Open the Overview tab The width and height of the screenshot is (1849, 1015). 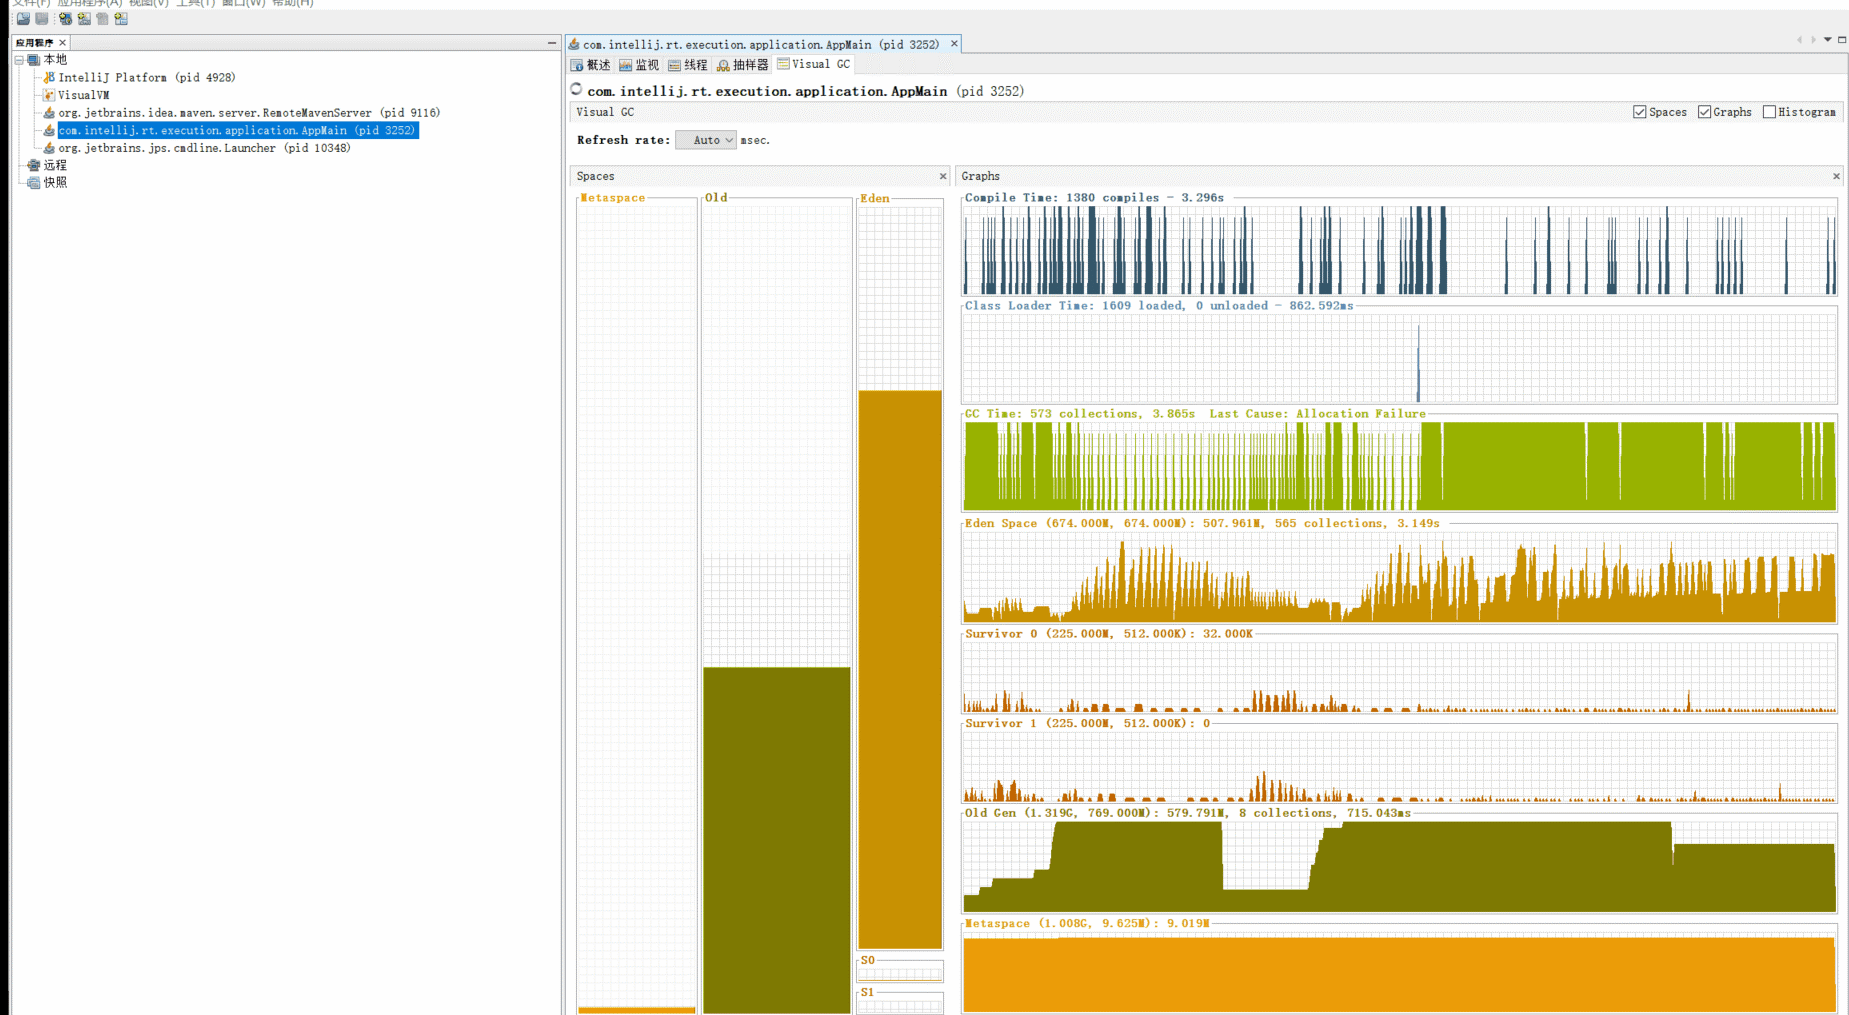[x=590, y=65]
